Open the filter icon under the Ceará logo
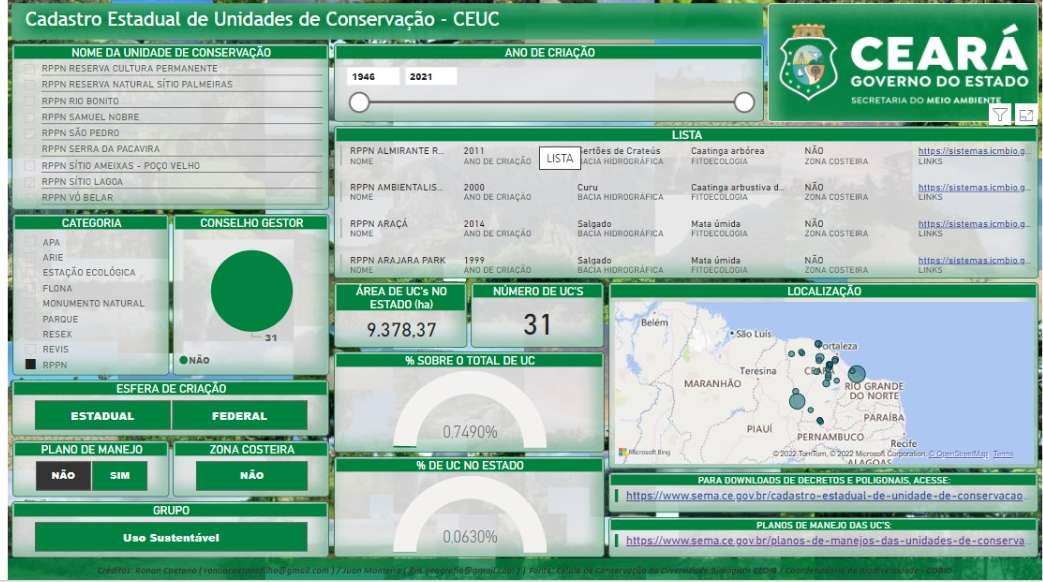 coord(1000,115)
